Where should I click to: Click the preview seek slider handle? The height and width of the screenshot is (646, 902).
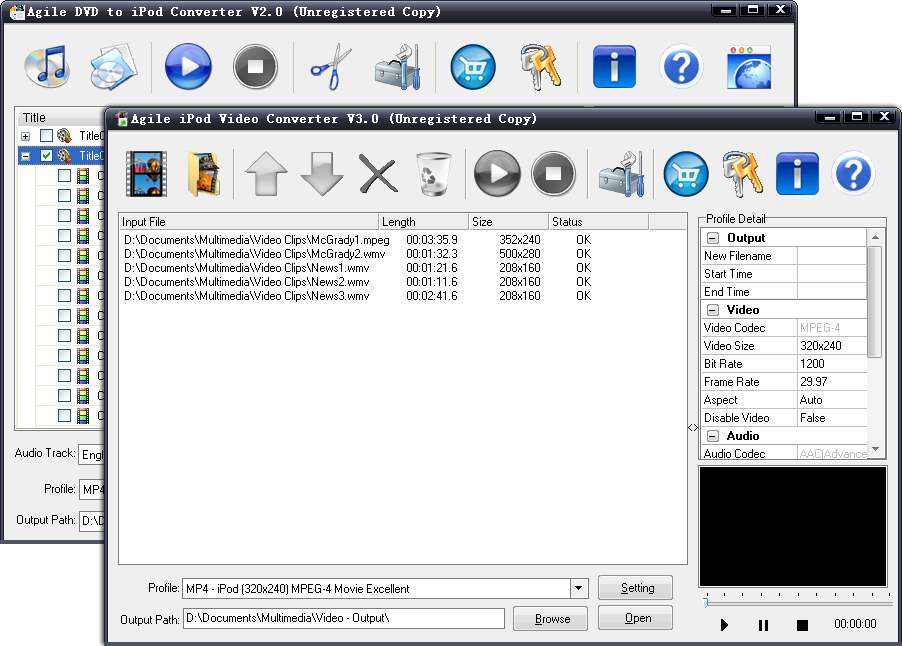point(706,602)
